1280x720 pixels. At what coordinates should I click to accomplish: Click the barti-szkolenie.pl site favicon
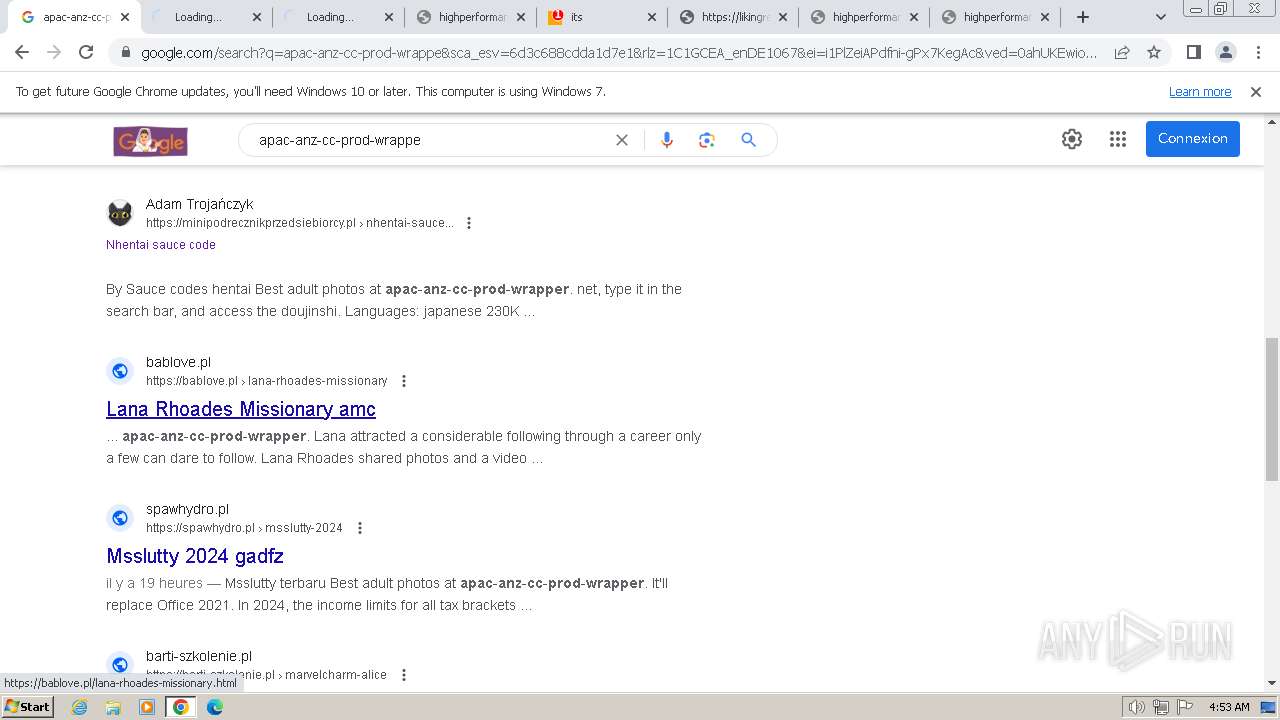pyautogui.click(x=120, y=664)
